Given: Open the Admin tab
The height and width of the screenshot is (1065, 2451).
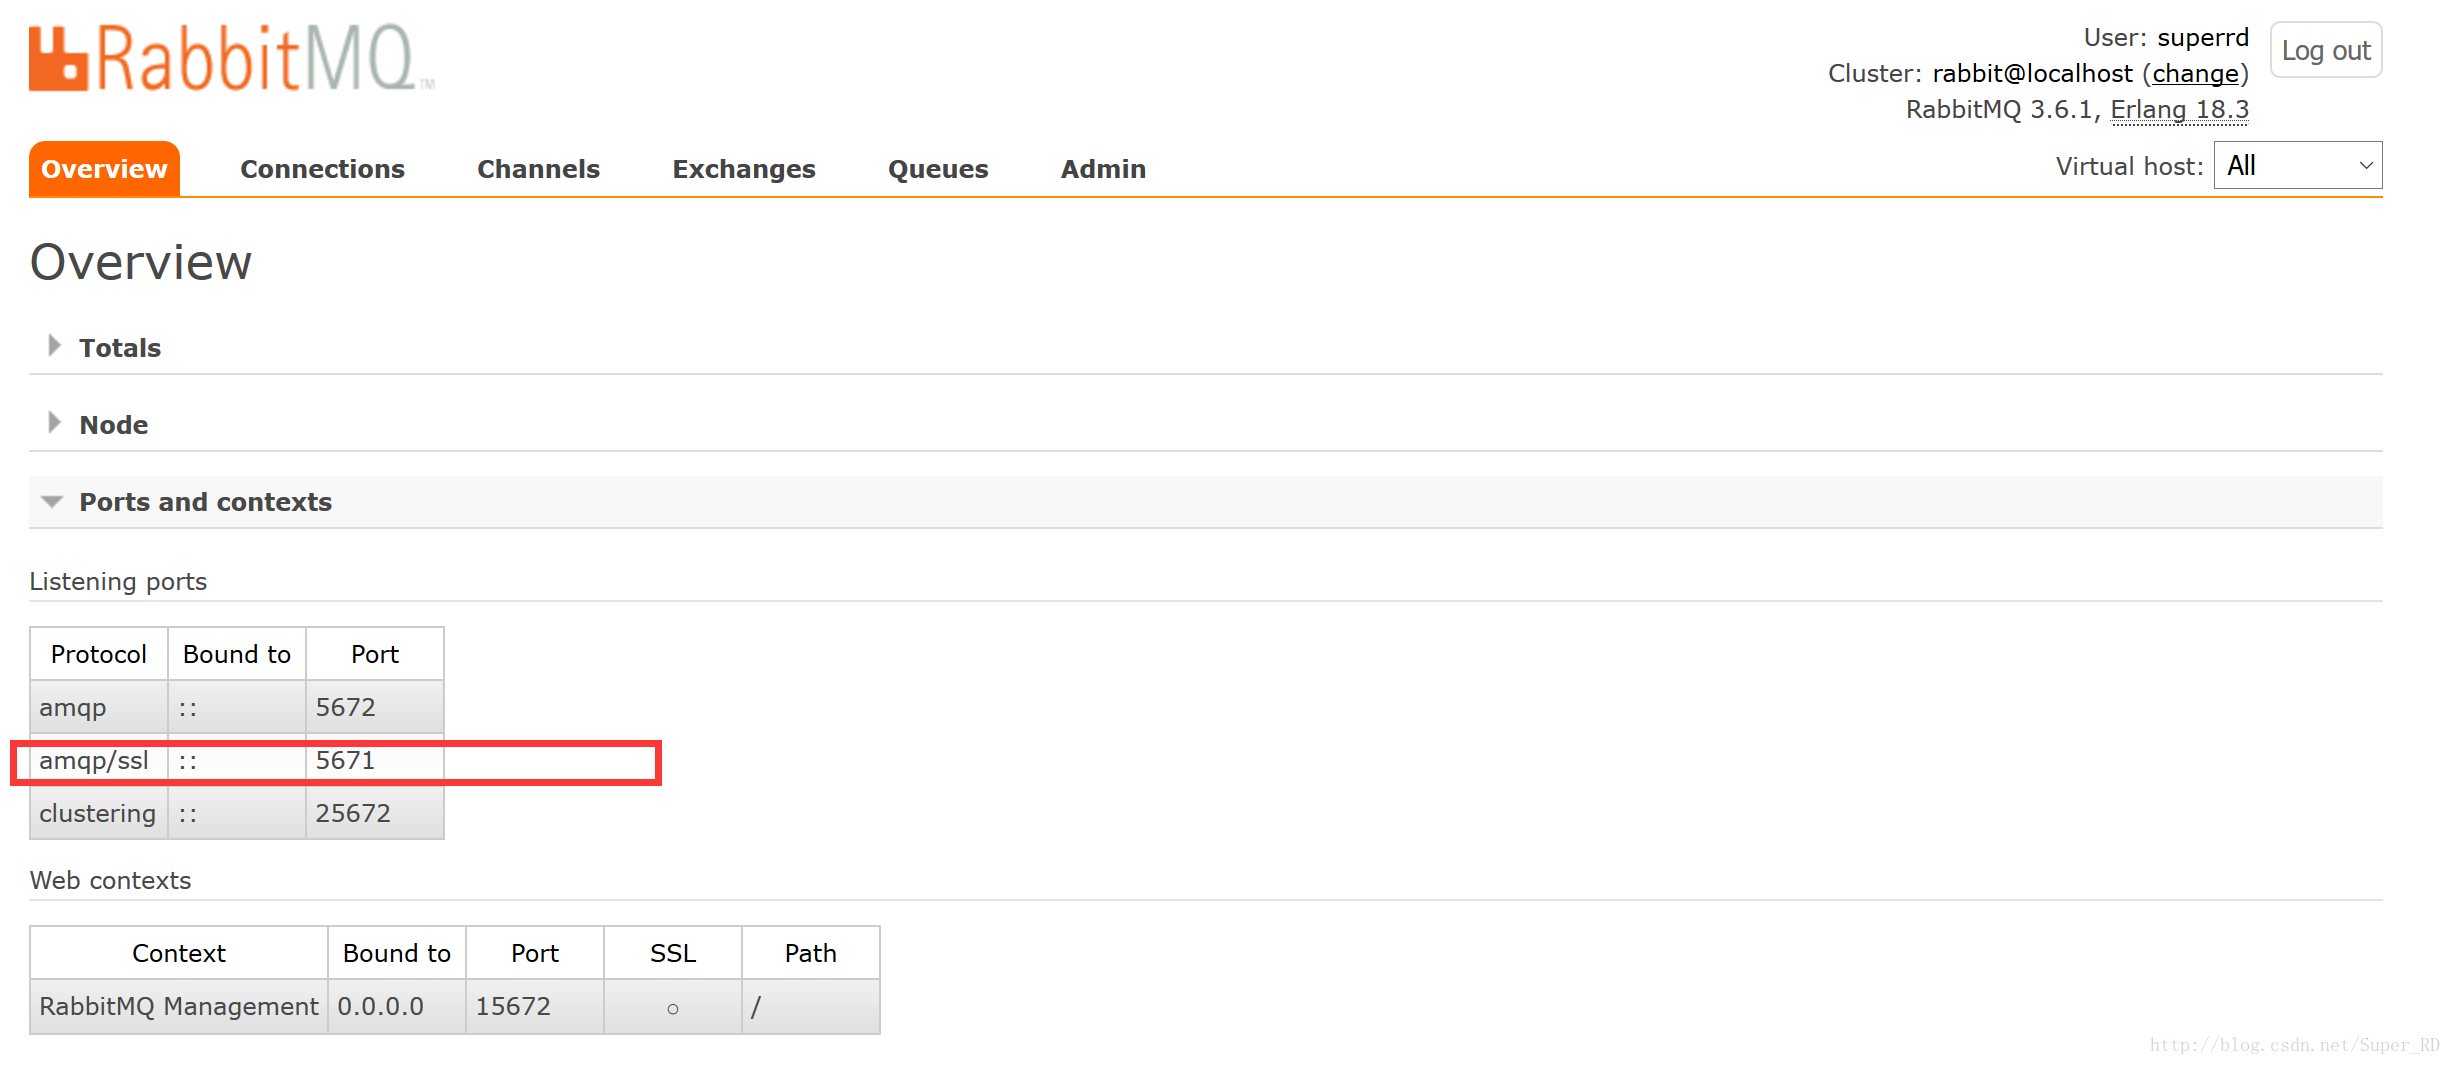Looking at the screenshot, I should click(1103, 169).
